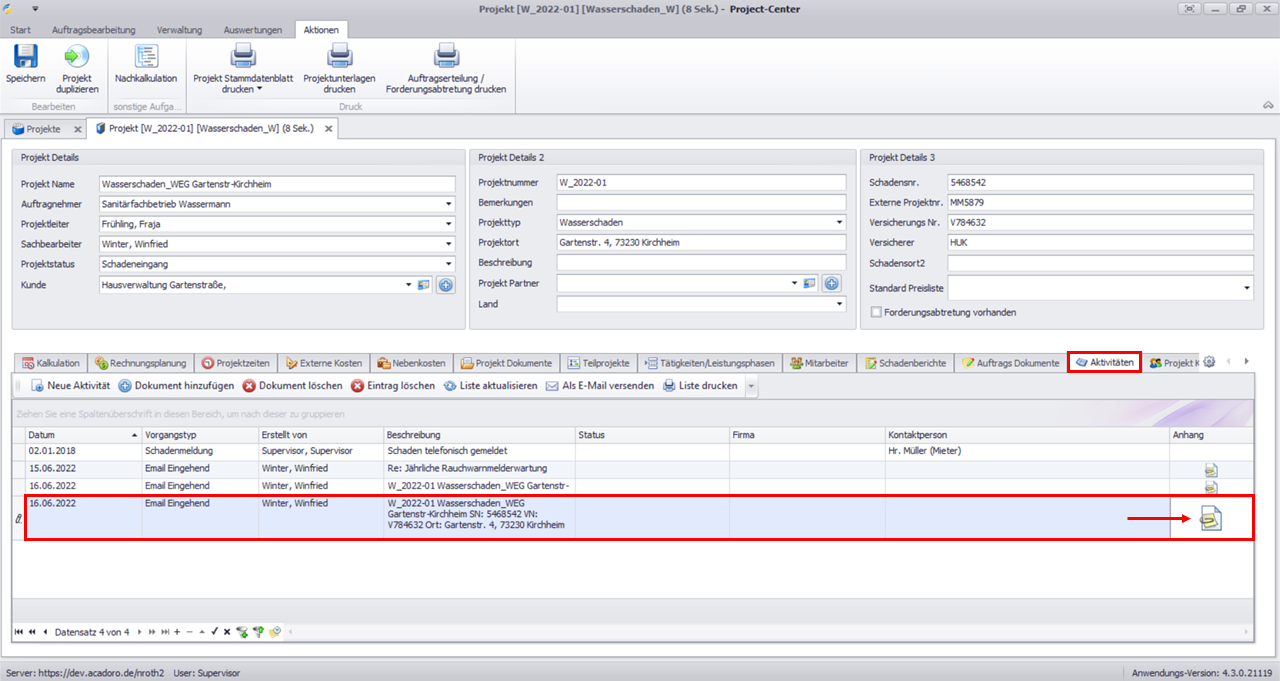Click the Projekt duplizieren icon

[x=77, y=57]
